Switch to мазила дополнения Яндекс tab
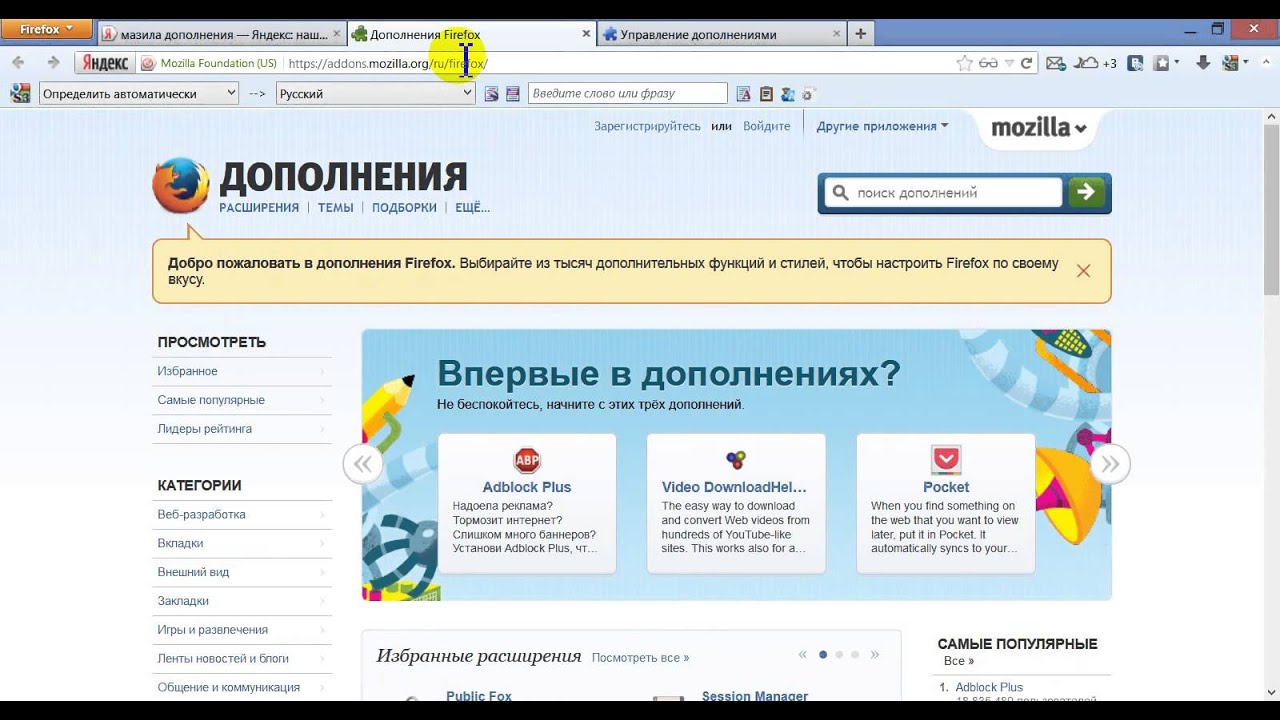 222,34
